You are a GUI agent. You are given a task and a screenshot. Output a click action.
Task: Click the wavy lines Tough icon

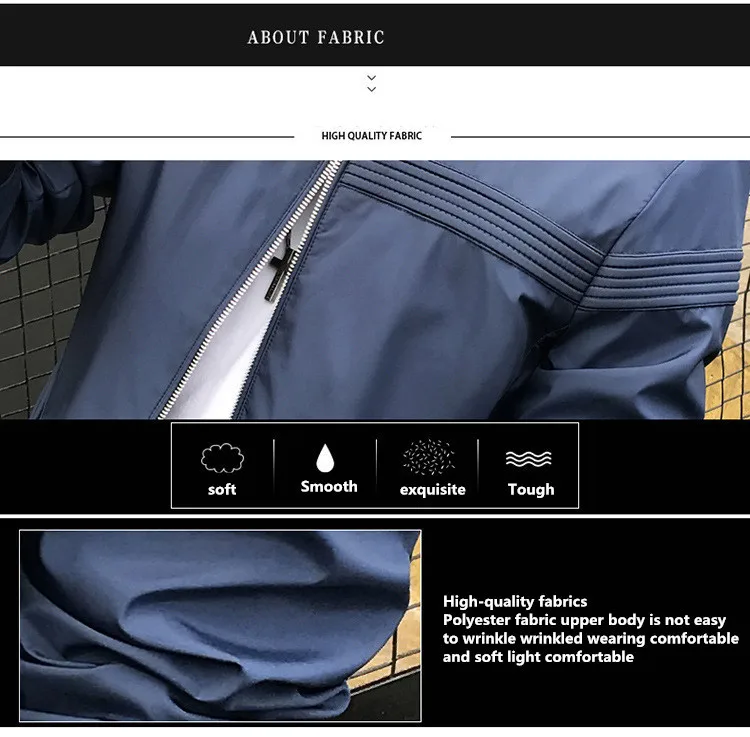tap(529, 459)
